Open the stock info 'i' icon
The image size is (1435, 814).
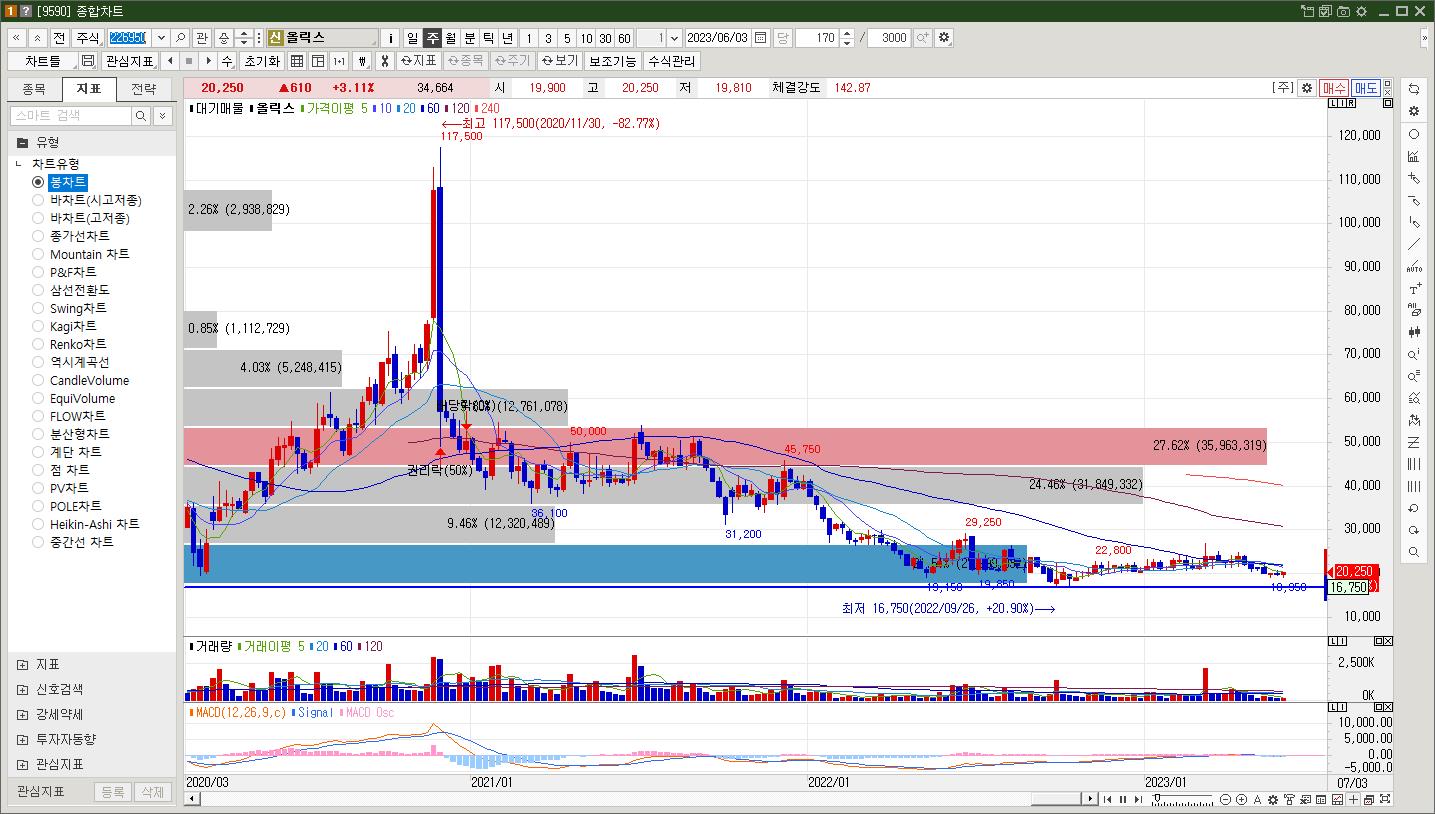(391, 38)
